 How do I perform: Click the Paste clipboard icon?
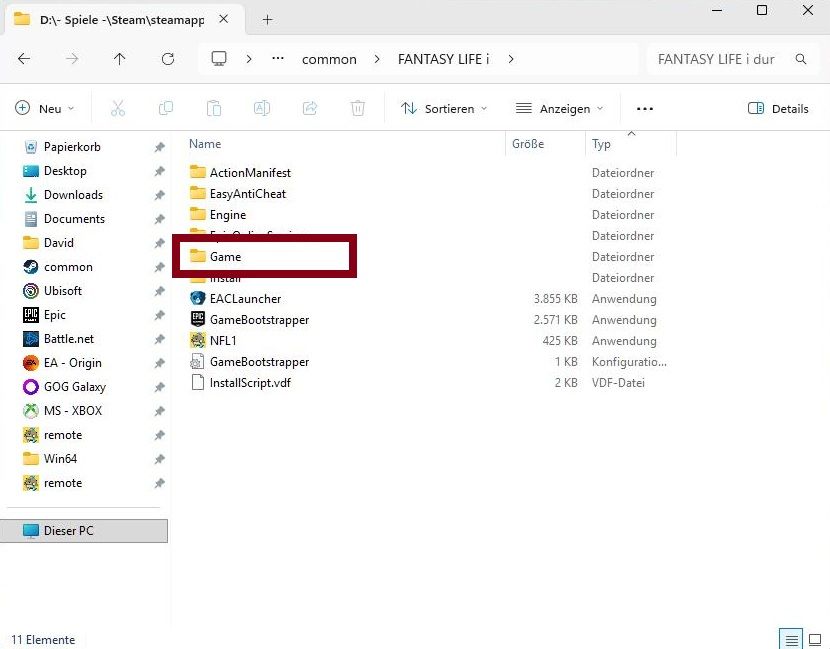pyautogui.click(x=214, y=109)
